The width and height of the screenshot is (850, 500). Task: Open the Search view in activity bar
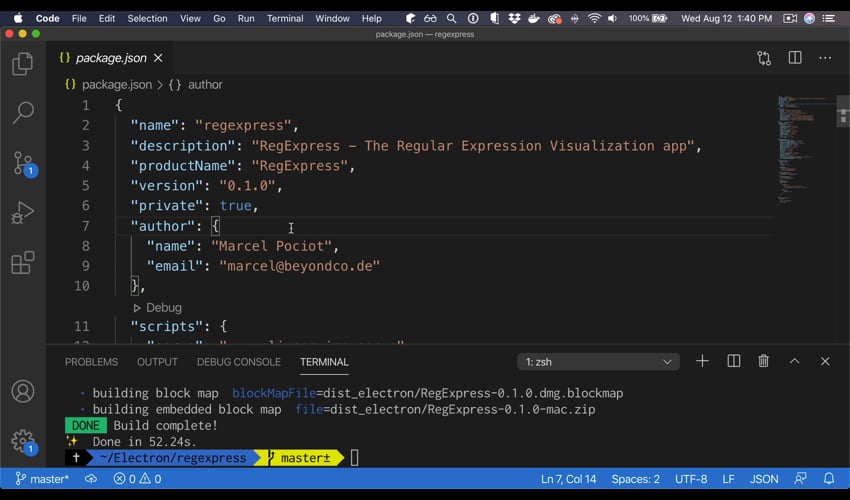click(x=23, y=113)
